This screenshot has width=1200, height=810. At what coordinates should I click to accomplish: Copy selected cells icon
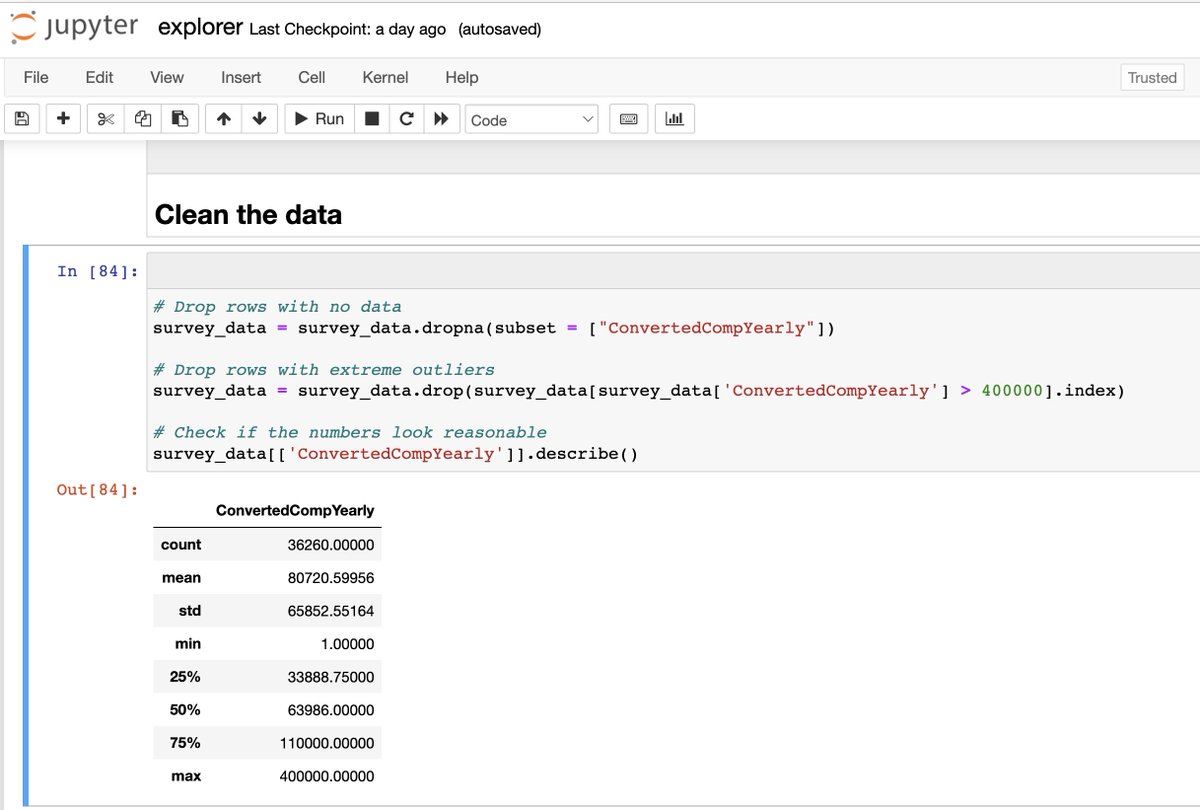(143, 119)
